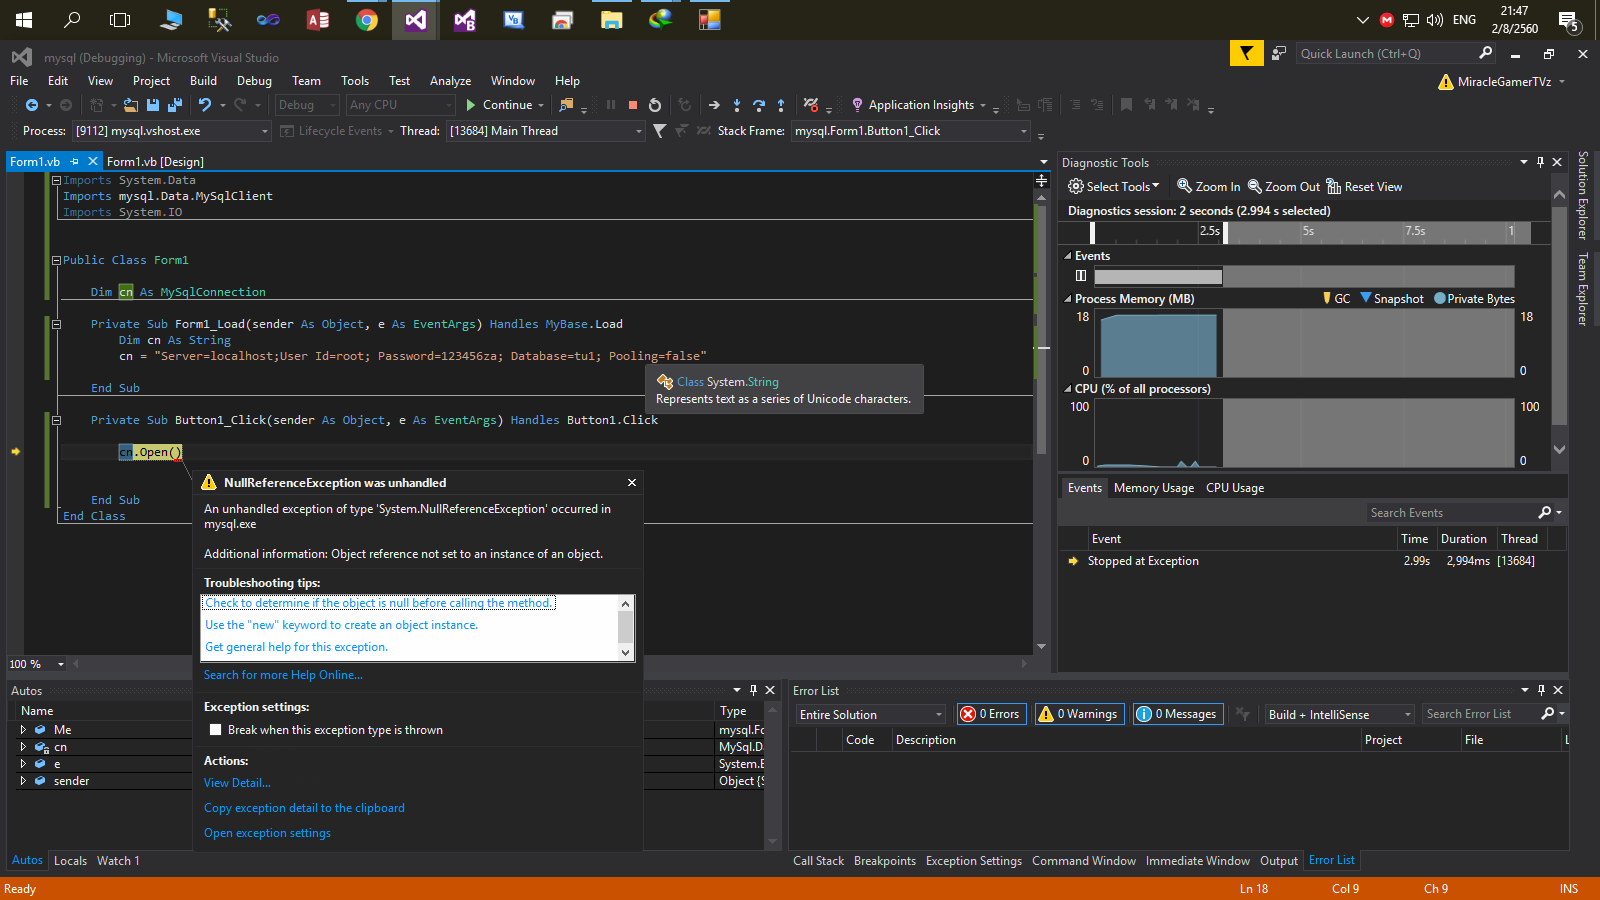Collapse the Process Memory (MB) graph
The height and width of the screenshot is (900, 1600).
1068,299
